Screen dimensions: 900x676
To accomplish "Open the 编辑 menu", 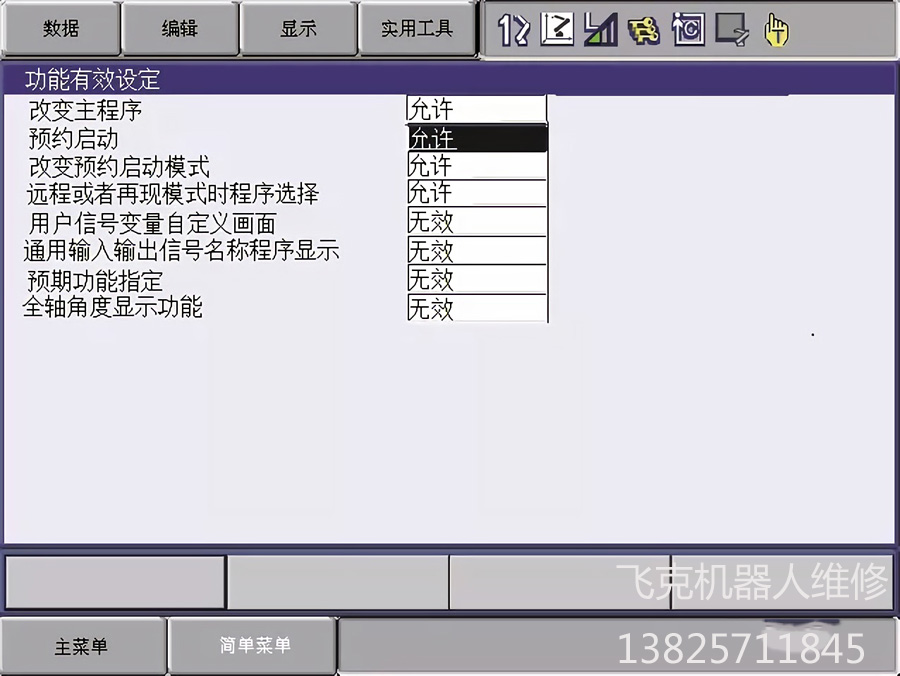I will pos(180,29).
